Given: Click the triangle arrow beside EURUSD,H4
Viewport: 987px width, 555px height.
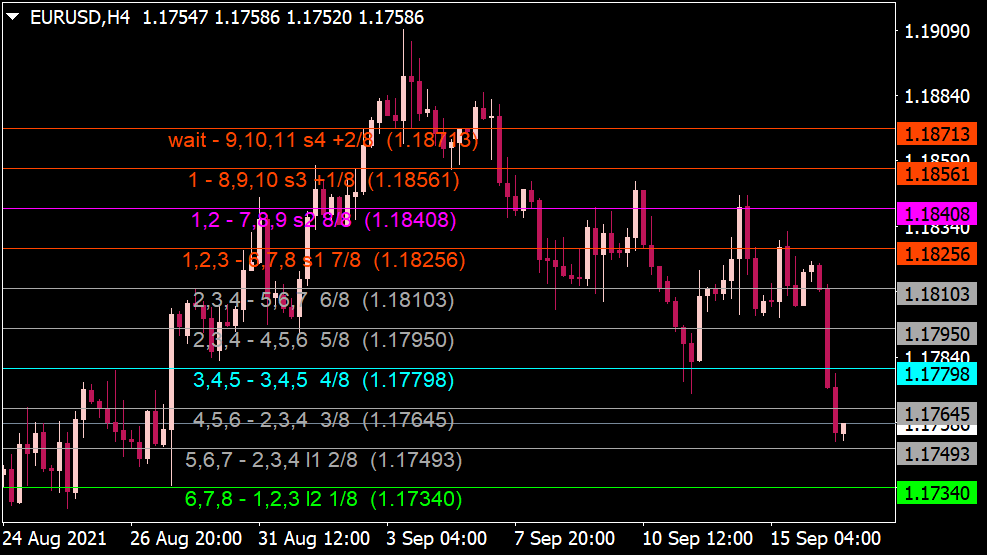Looking at the screenshot, I should click(13, 17).
